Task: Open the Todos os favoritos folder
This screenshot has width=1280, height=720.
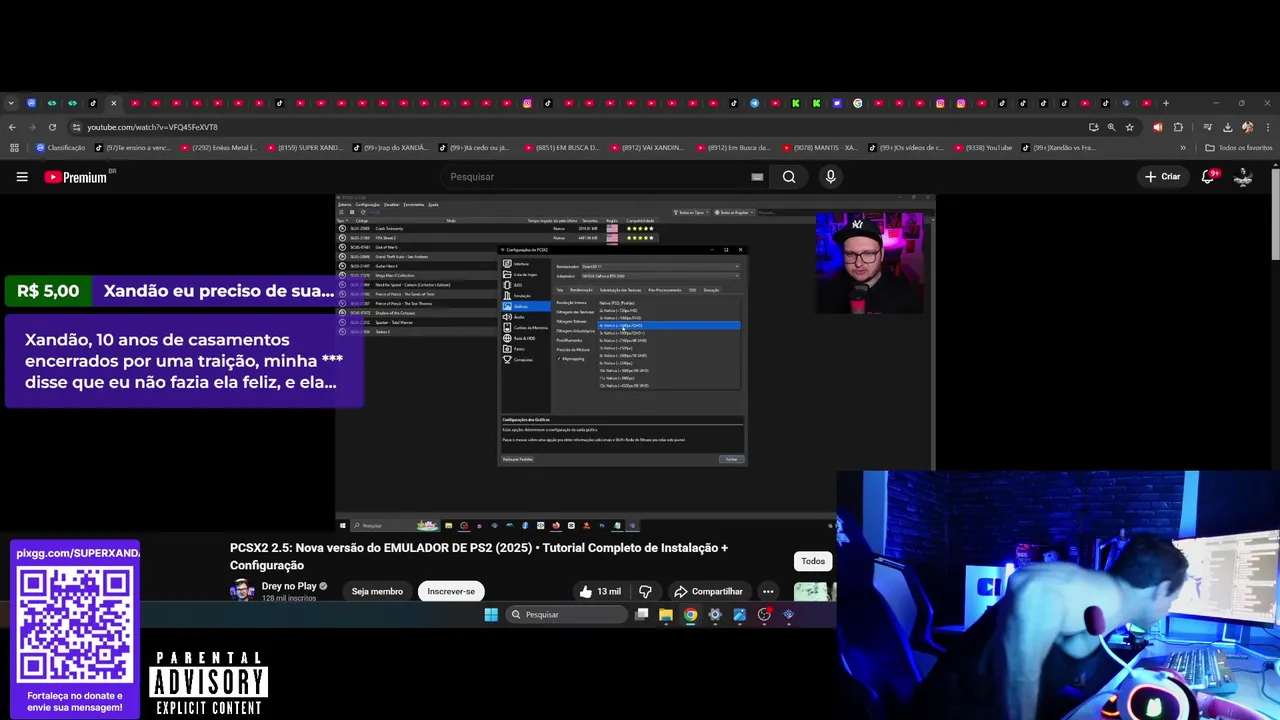Action: tap(1239, 148)
